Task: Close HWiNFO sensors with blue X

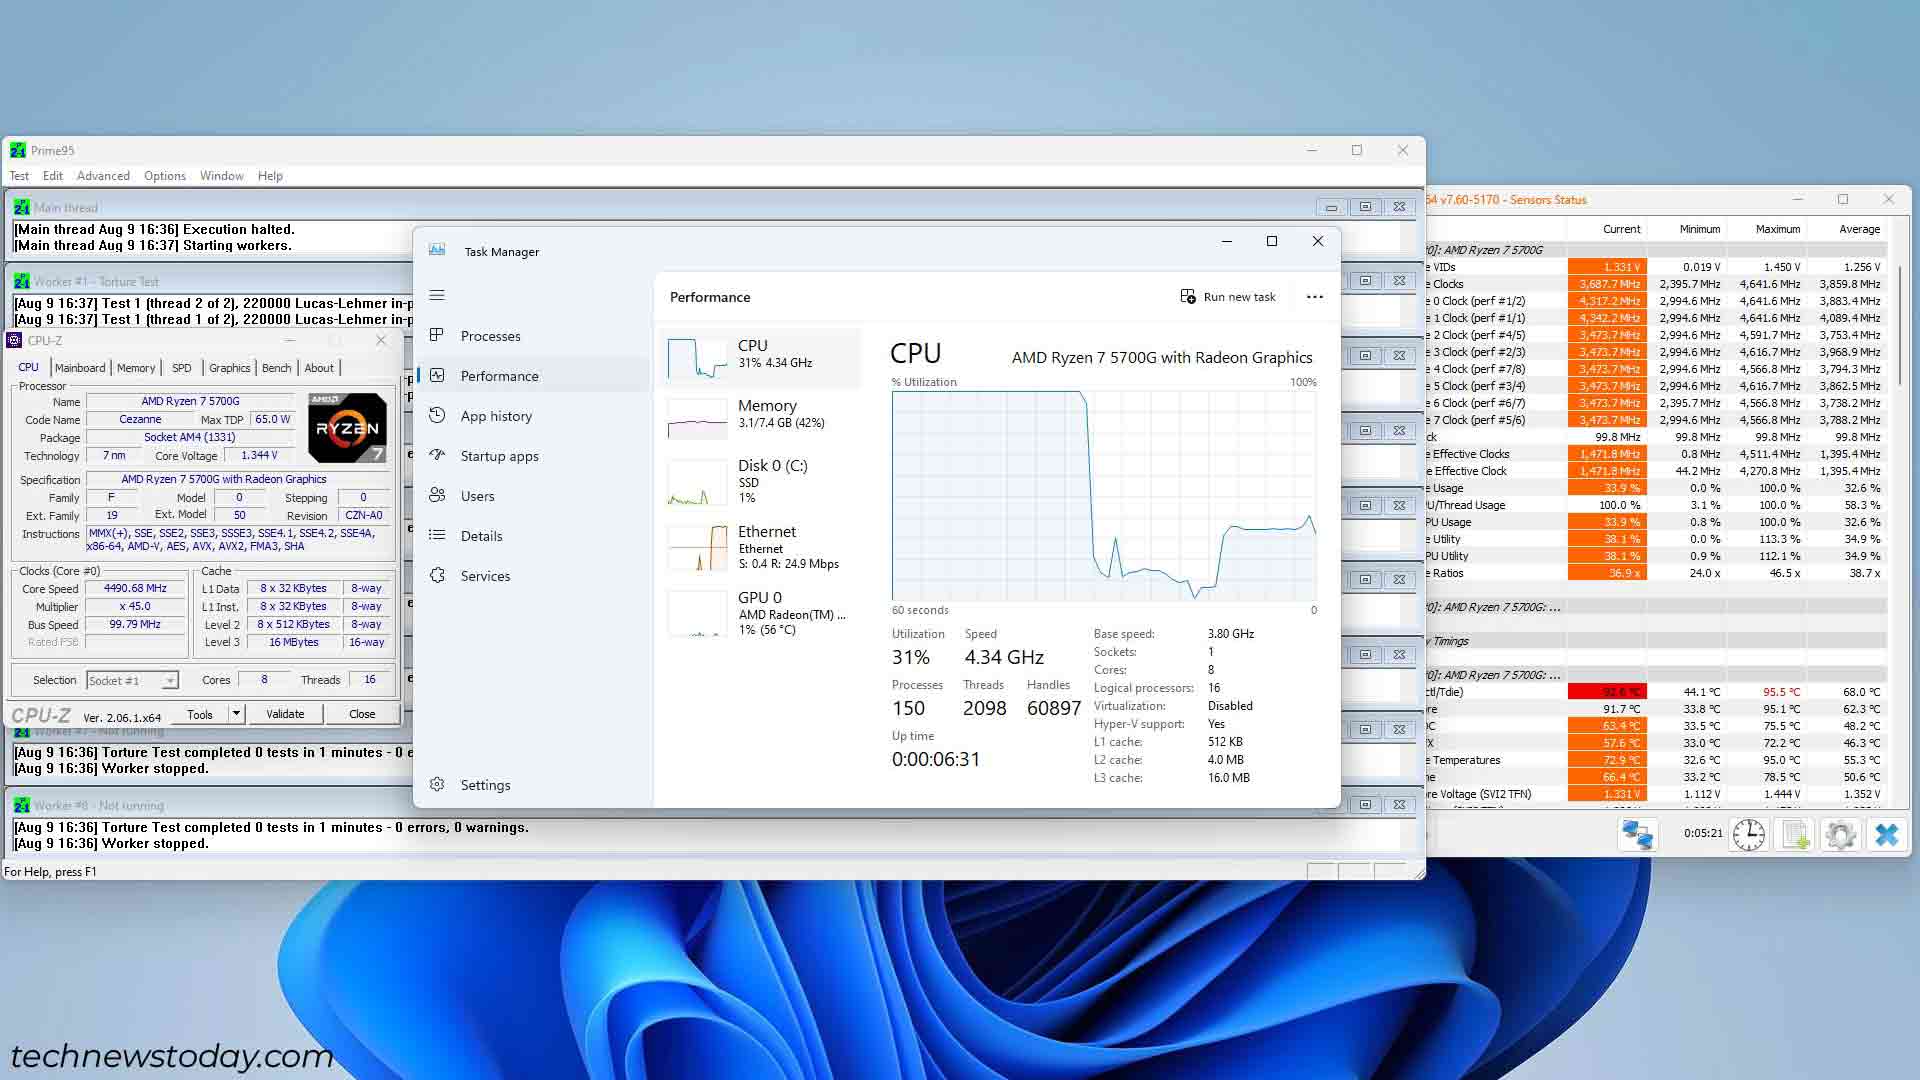Action: 1886,834
